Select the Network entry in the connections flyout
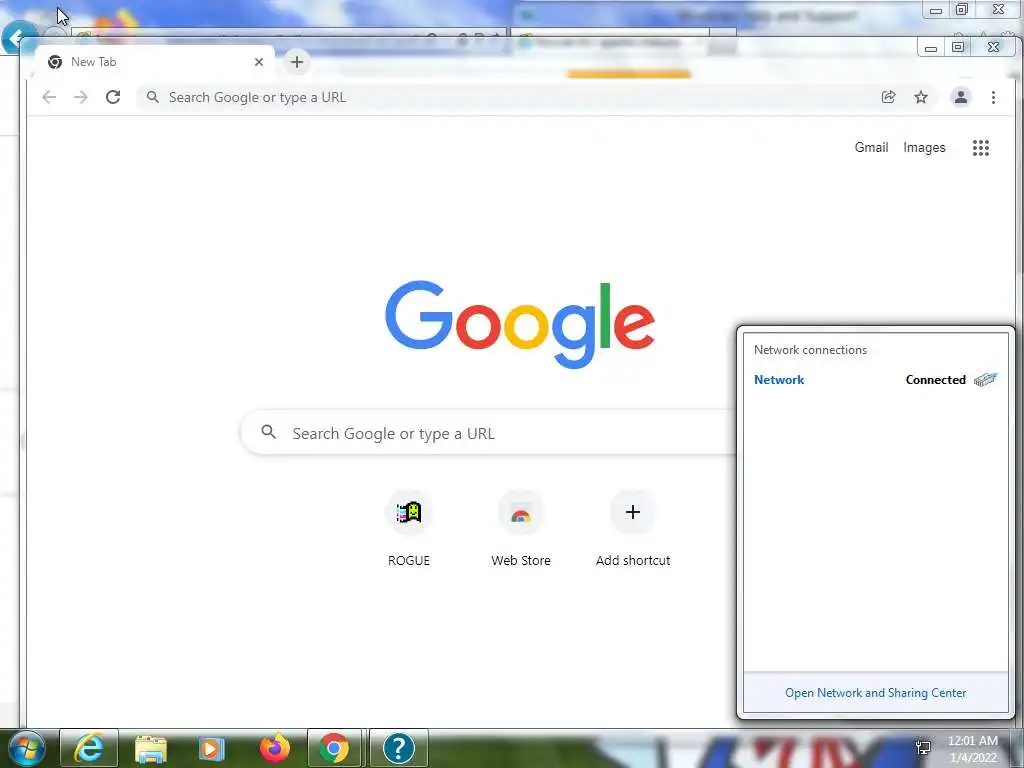This screenshot has width=1024, height=768. [778, 380]
